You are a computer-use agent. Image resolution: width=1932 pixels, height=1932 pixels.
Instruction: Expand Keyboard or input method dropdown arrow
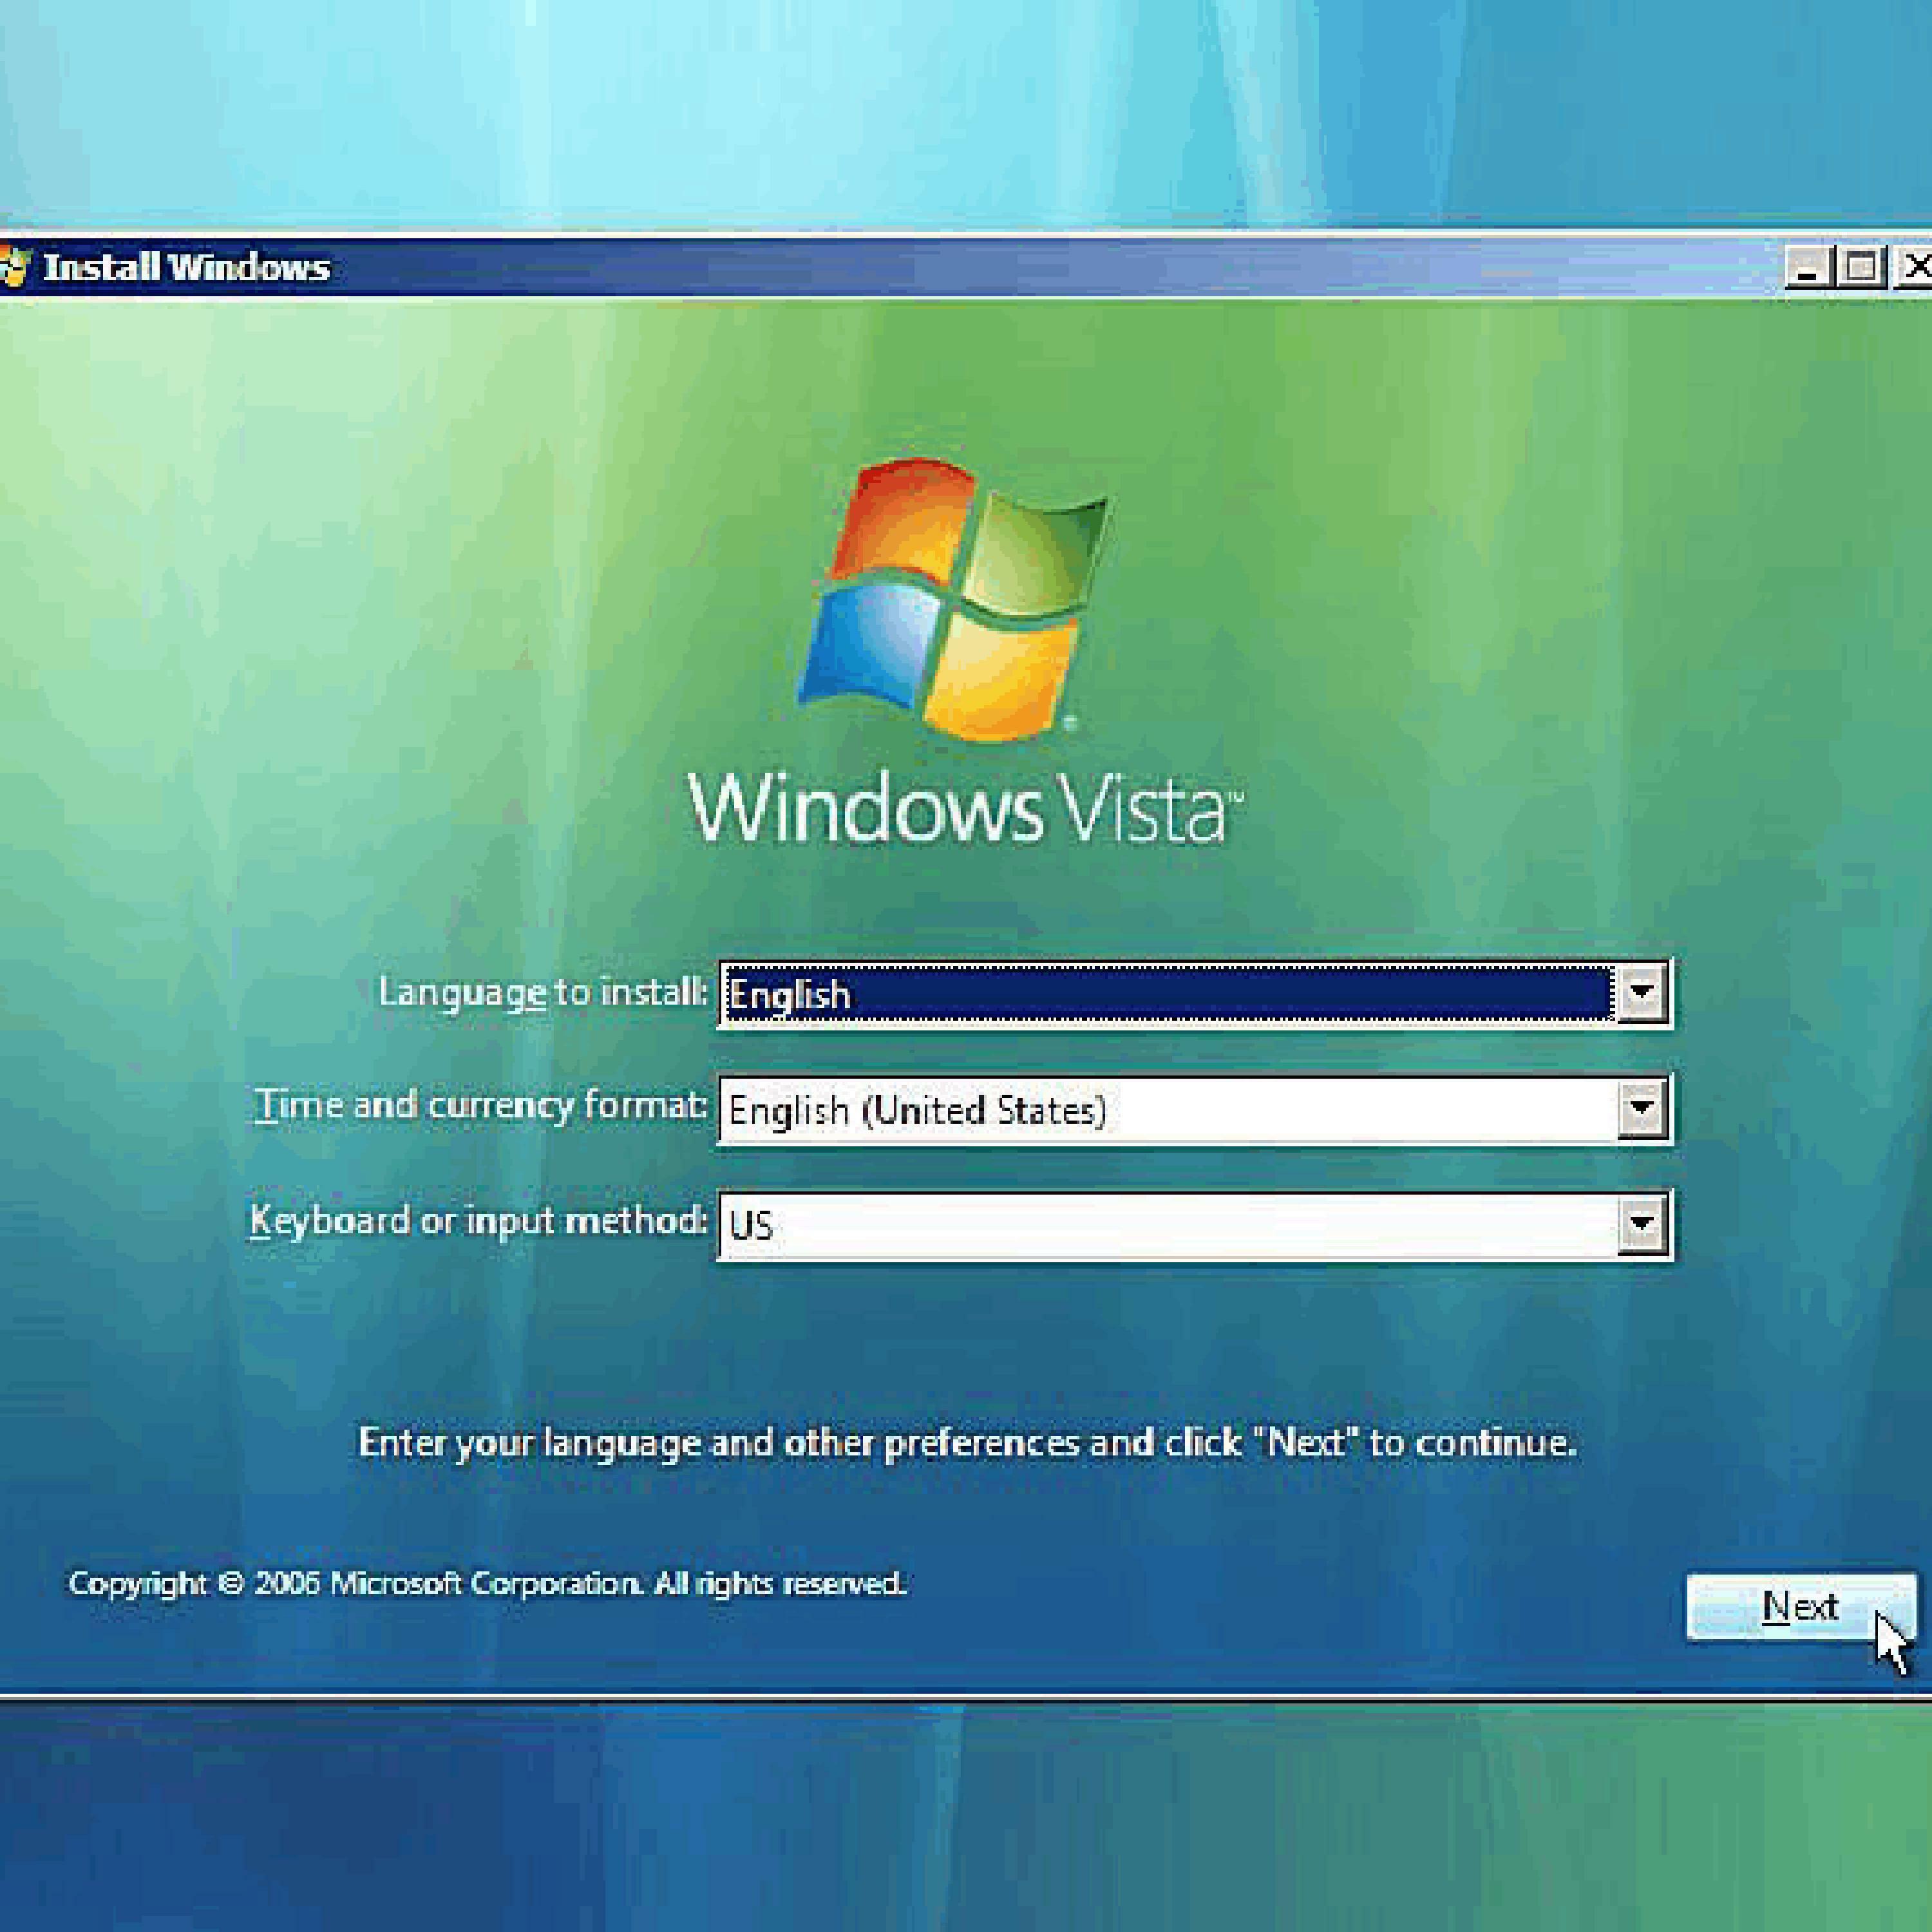click(x=1641, y=1224)
